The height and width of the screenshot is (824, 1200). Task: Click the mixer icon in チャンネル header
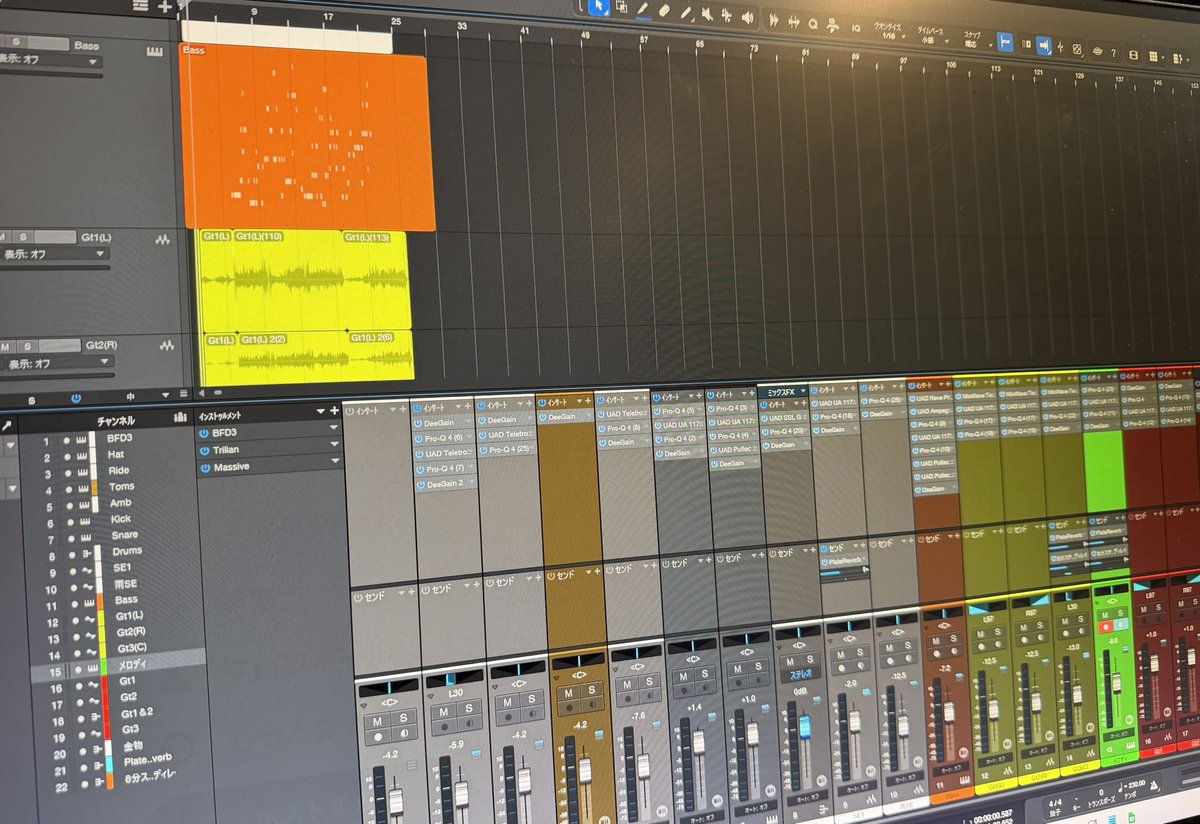180,418
